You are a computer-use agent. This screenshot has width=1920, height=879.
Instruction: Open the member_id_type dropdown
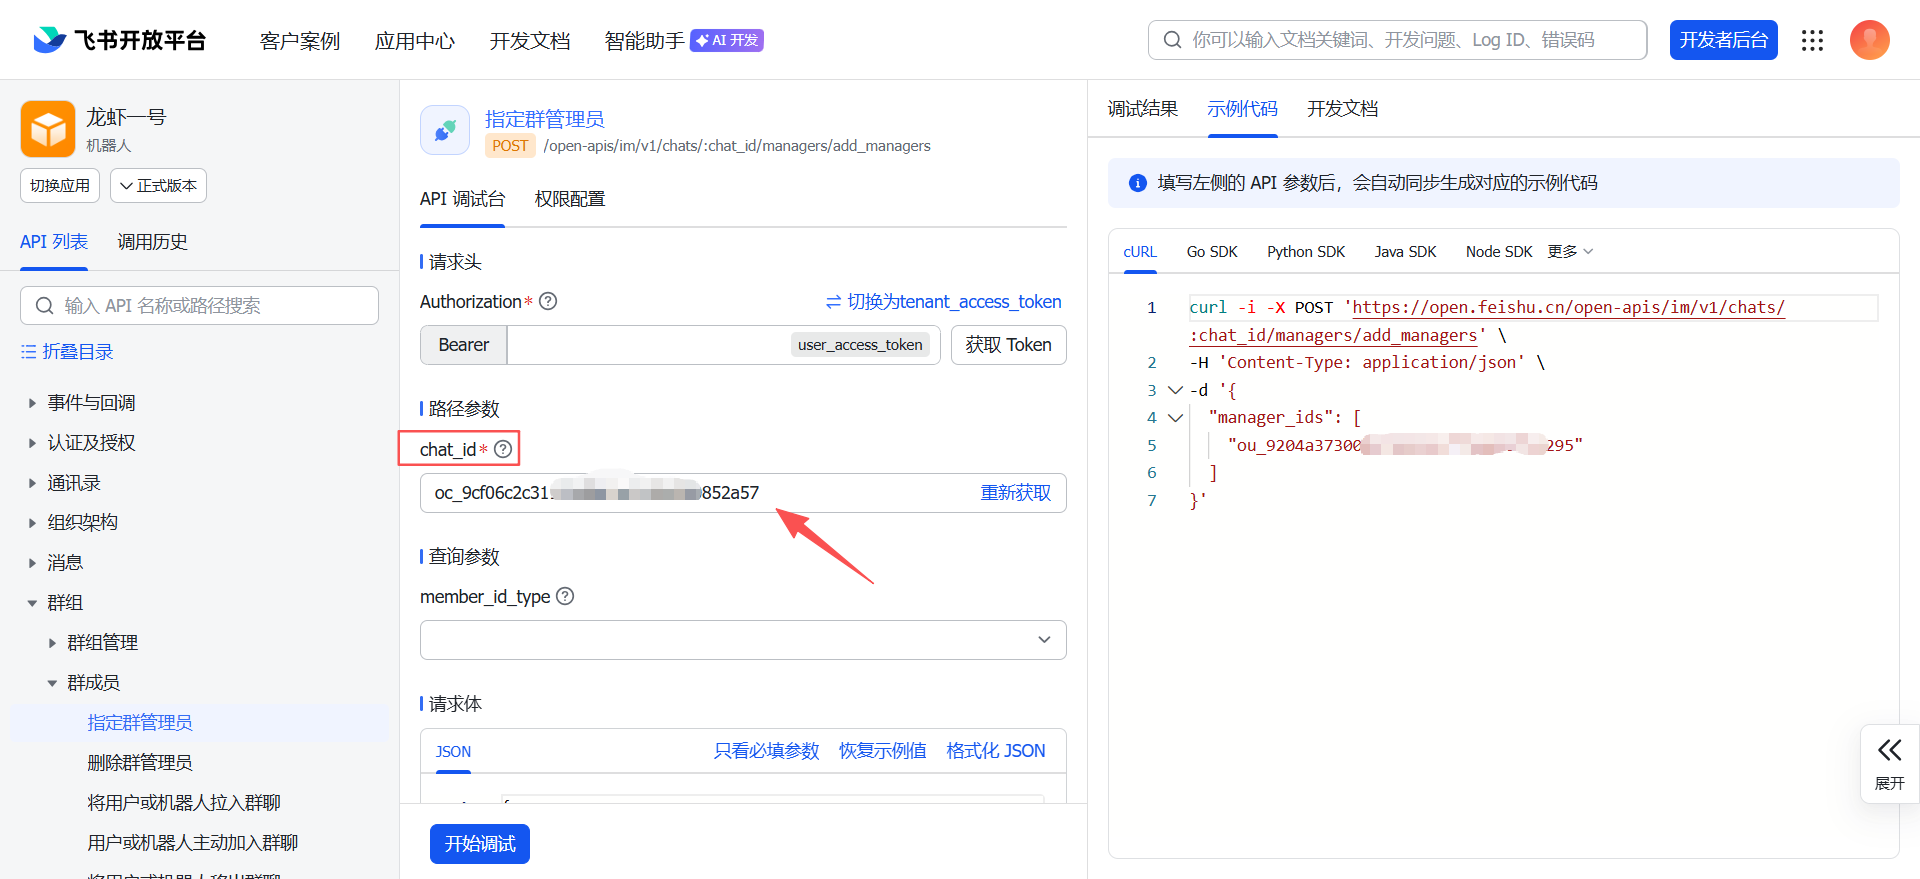(743, 640)
